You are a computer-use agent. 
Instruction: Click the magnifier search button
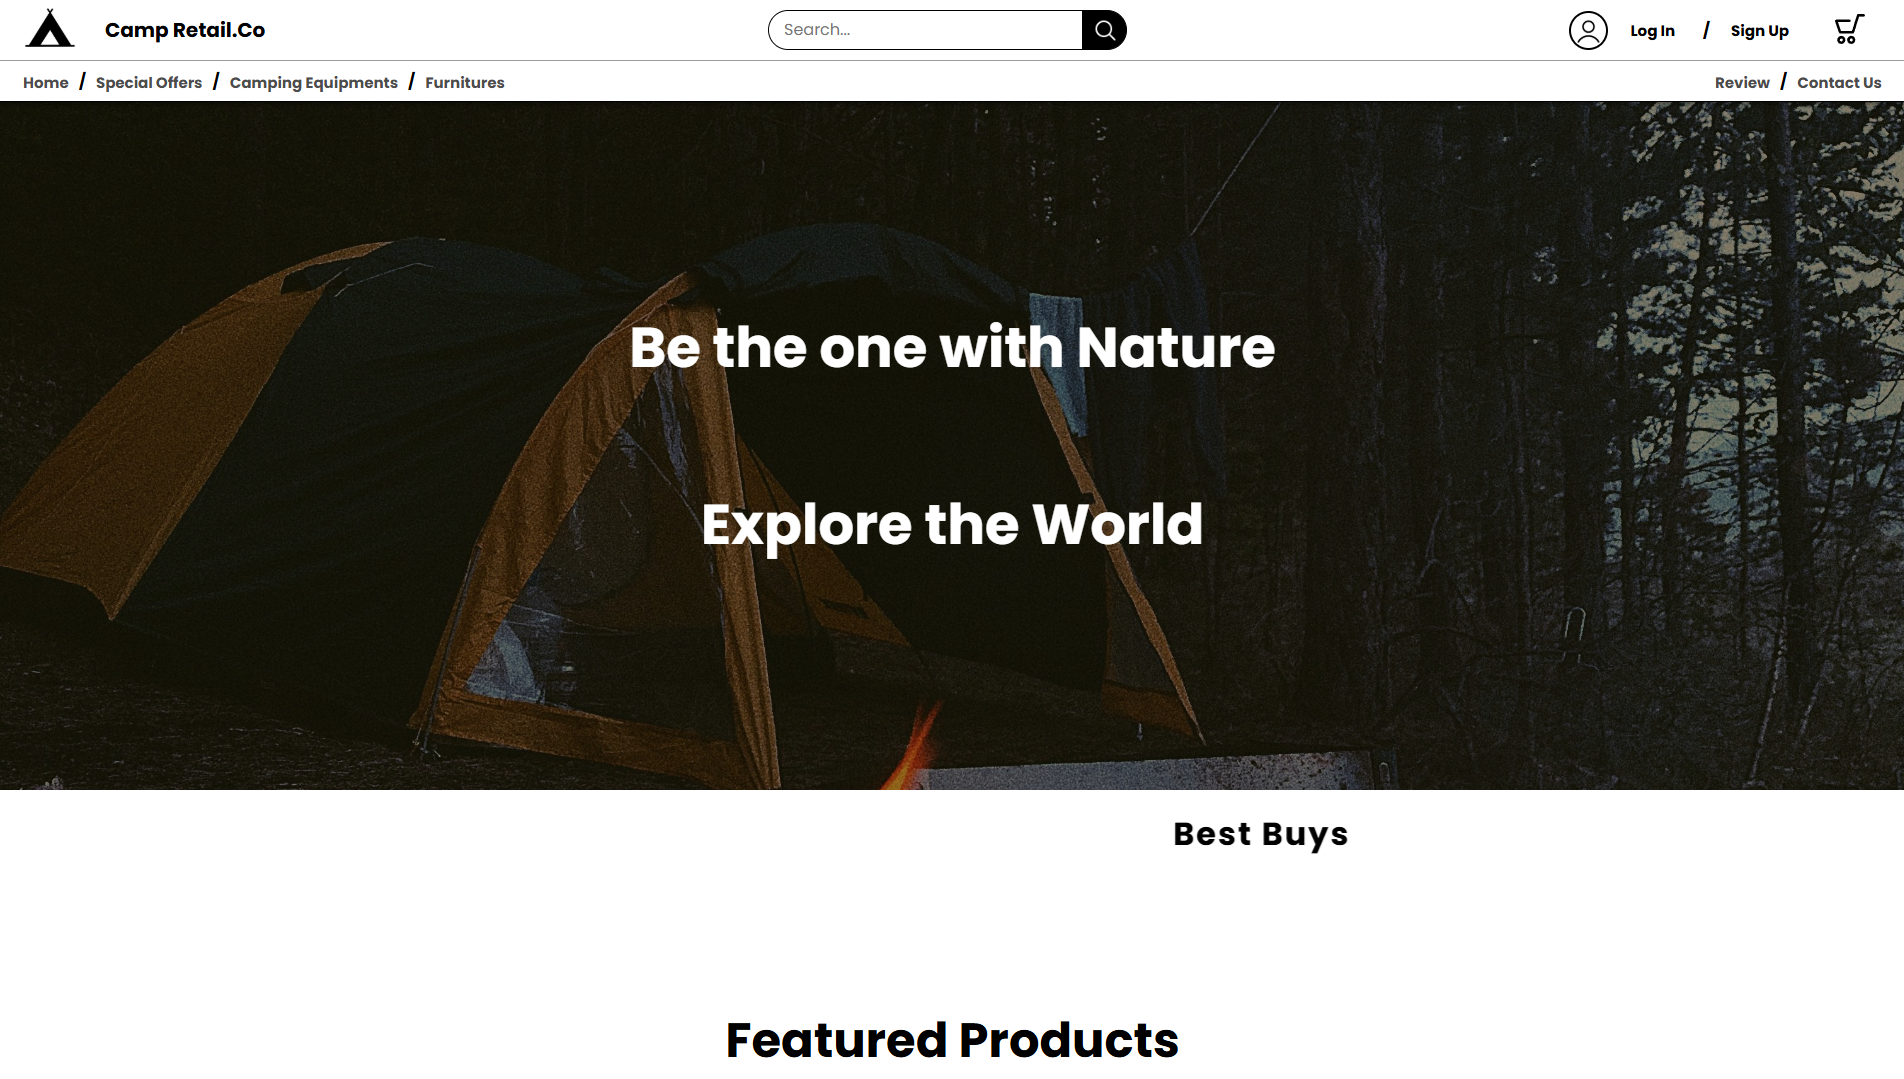pos(1104,30)
